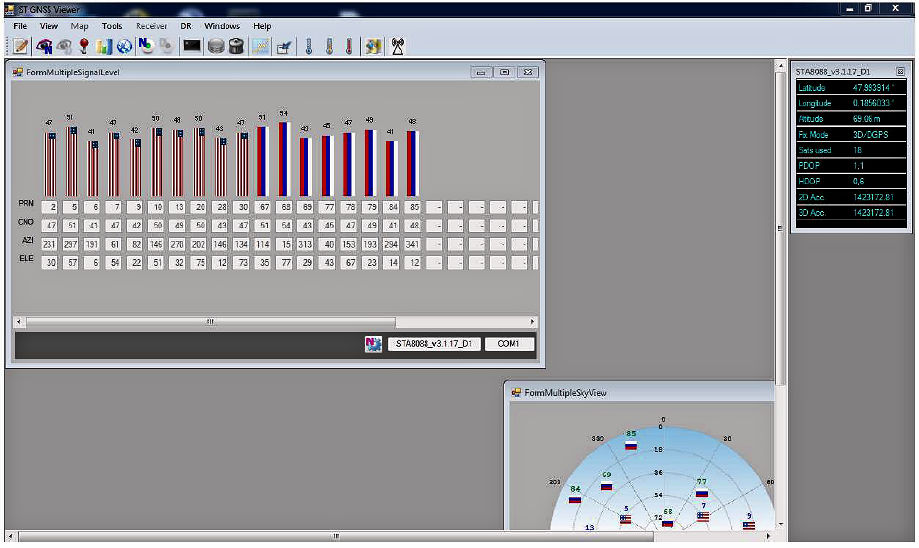Open the File menu
The height and width of the screenshot is (548, 919).
(x=20, y=26)
